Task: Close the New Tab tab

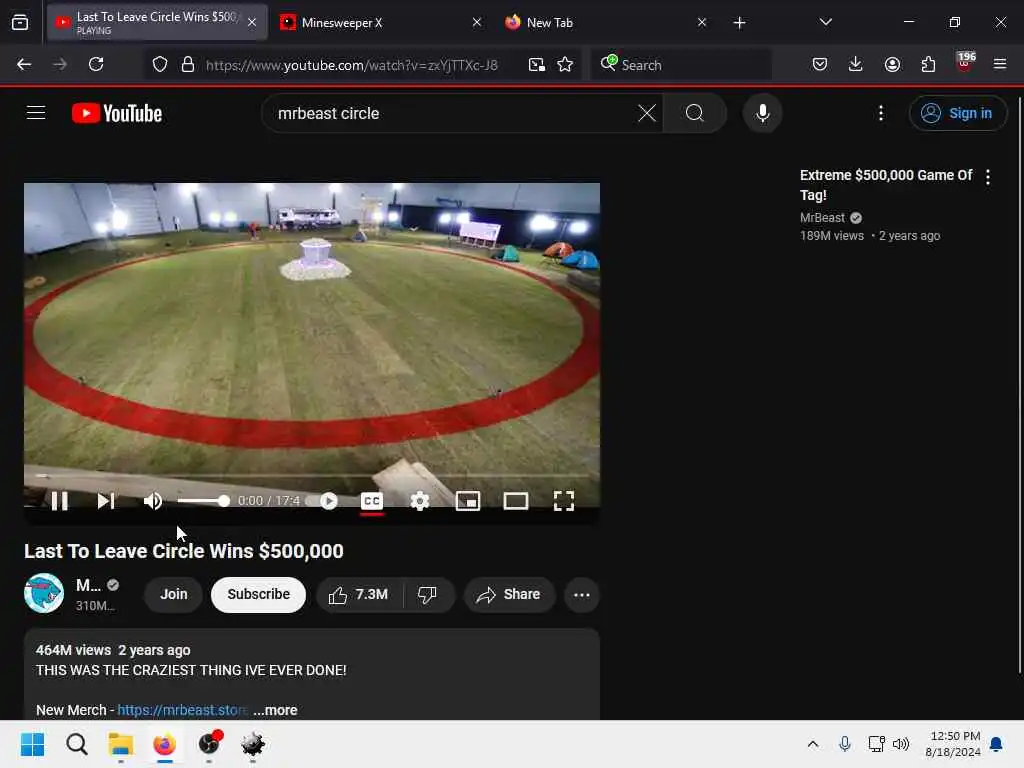Action: pyautogui.click(x=702, y=23)
